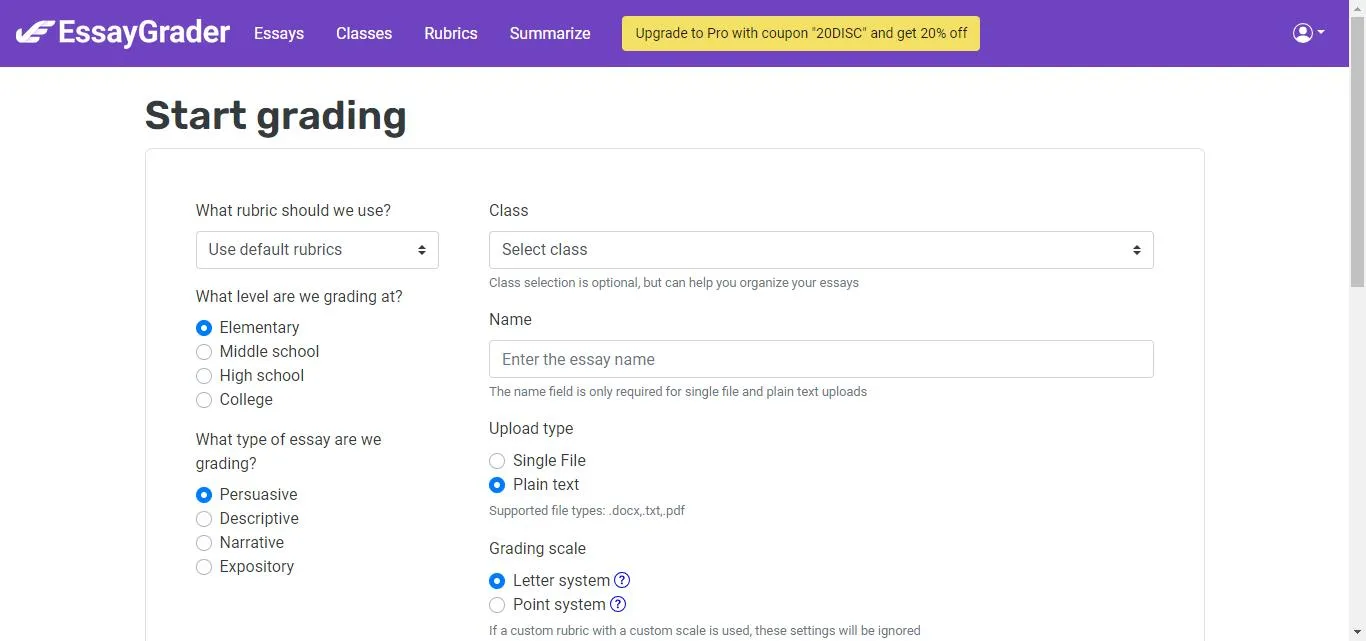
Task: Select High school grading level
Action: tap(204, 376)
